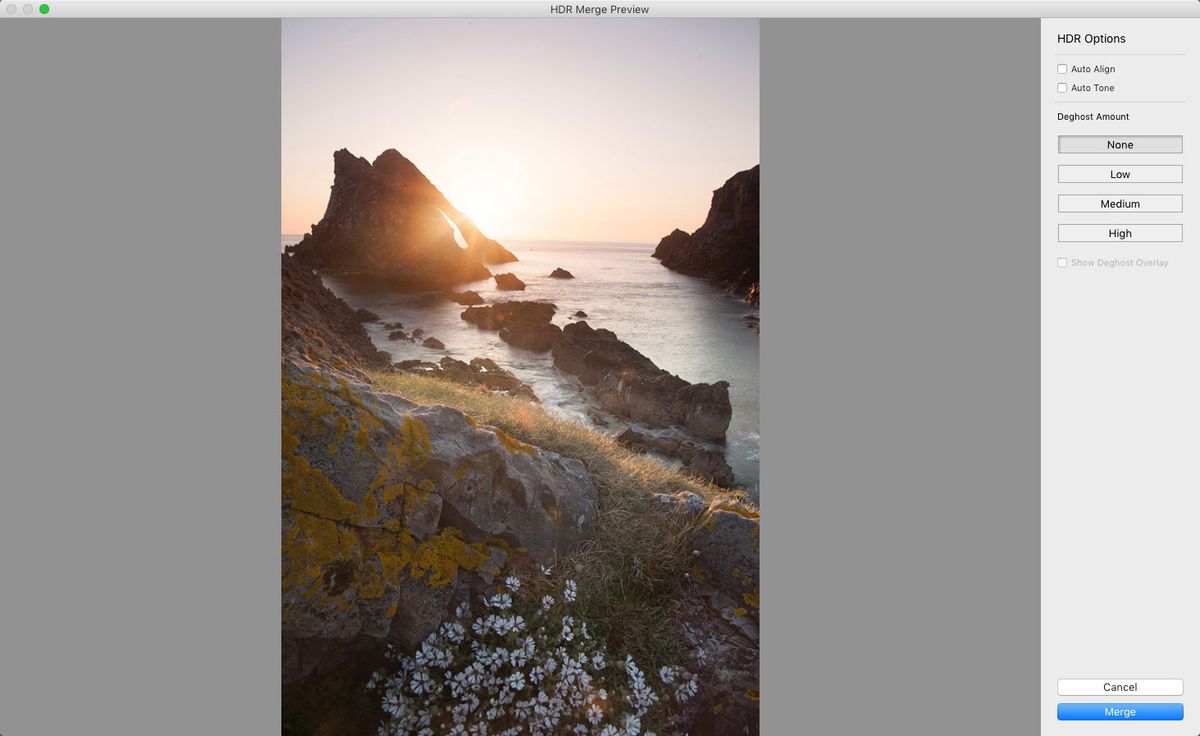Click the blue Merge button
The image size is (1200, 736).
1119,711
